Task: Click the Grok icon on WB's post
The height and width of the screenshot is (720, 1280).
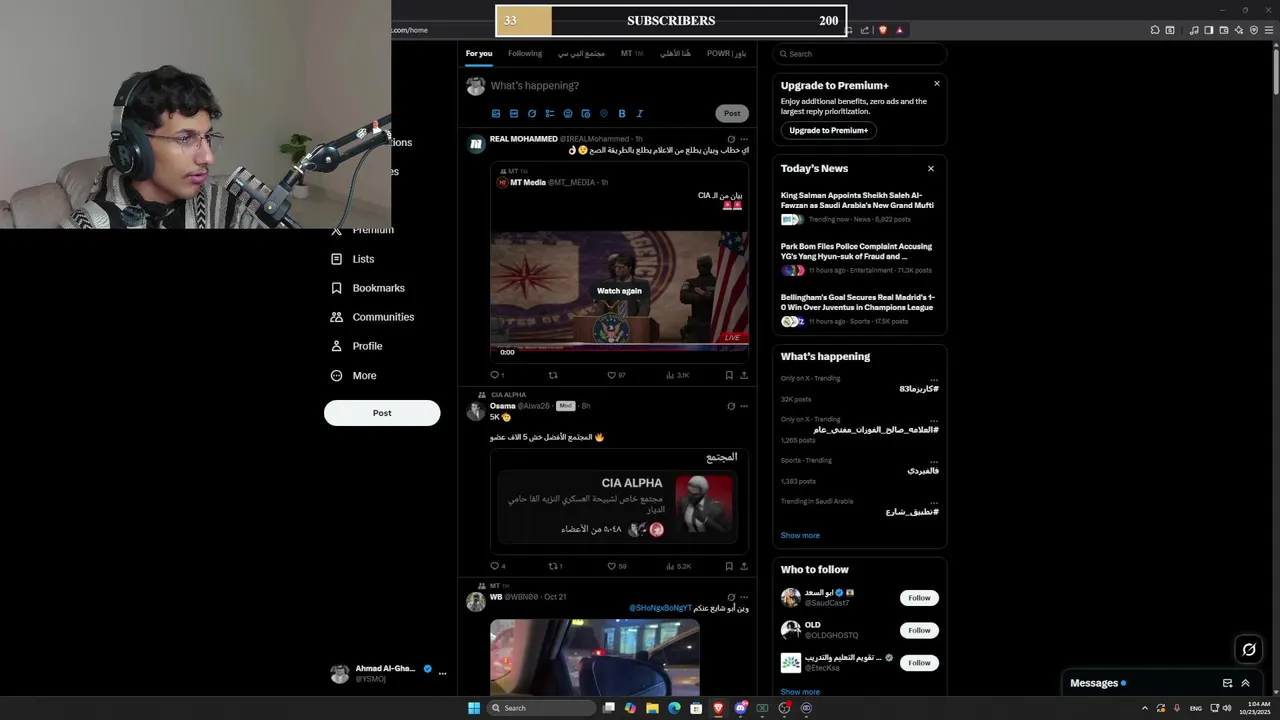Action: tap(731, 597)
